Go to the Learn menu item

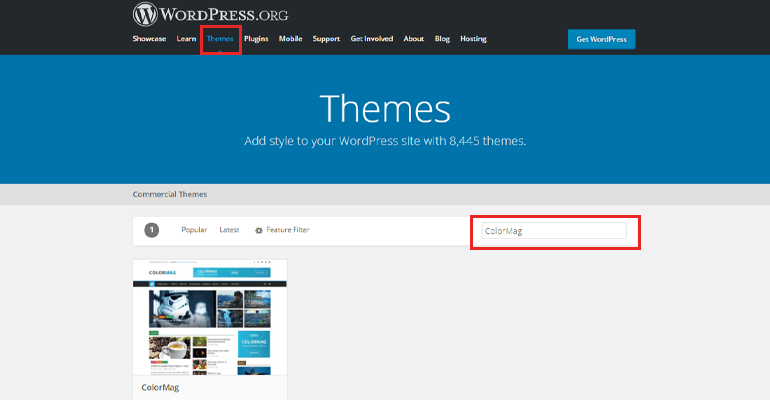point(186,39)
